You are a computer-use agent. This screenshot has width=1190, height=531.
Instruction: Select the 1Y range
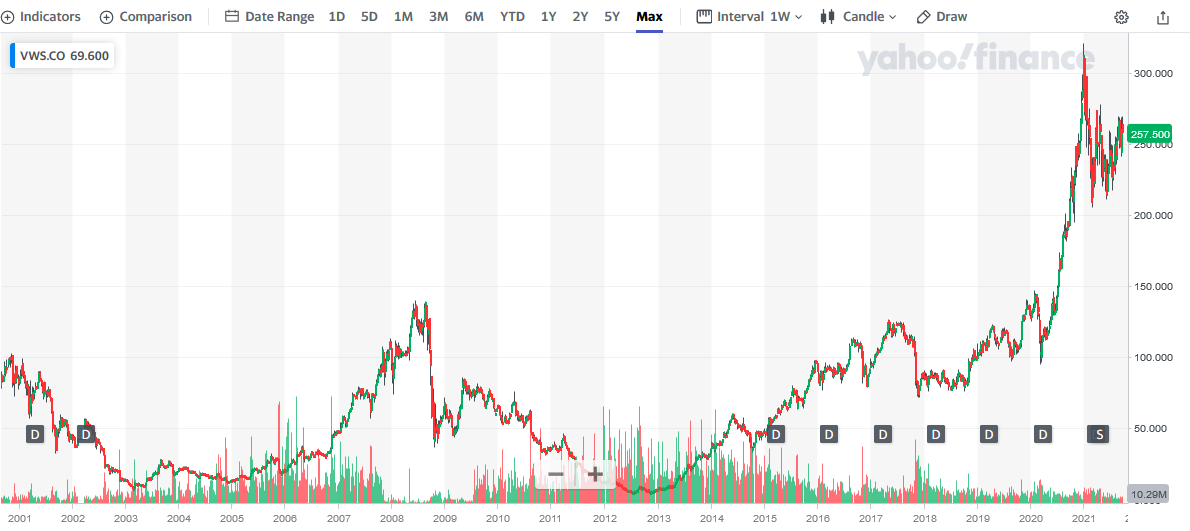pos(548,17)
